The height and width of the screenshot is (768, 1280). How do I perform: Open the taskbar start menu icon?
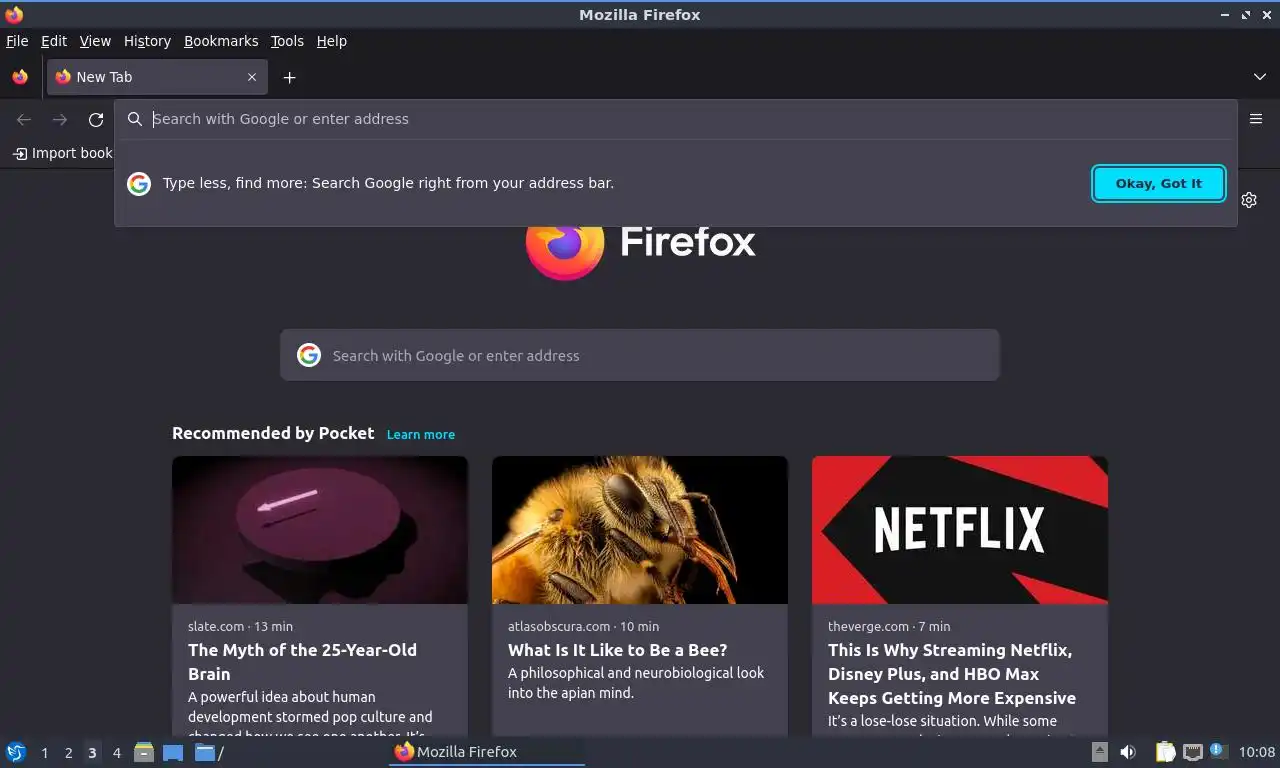tap(16, 752)
